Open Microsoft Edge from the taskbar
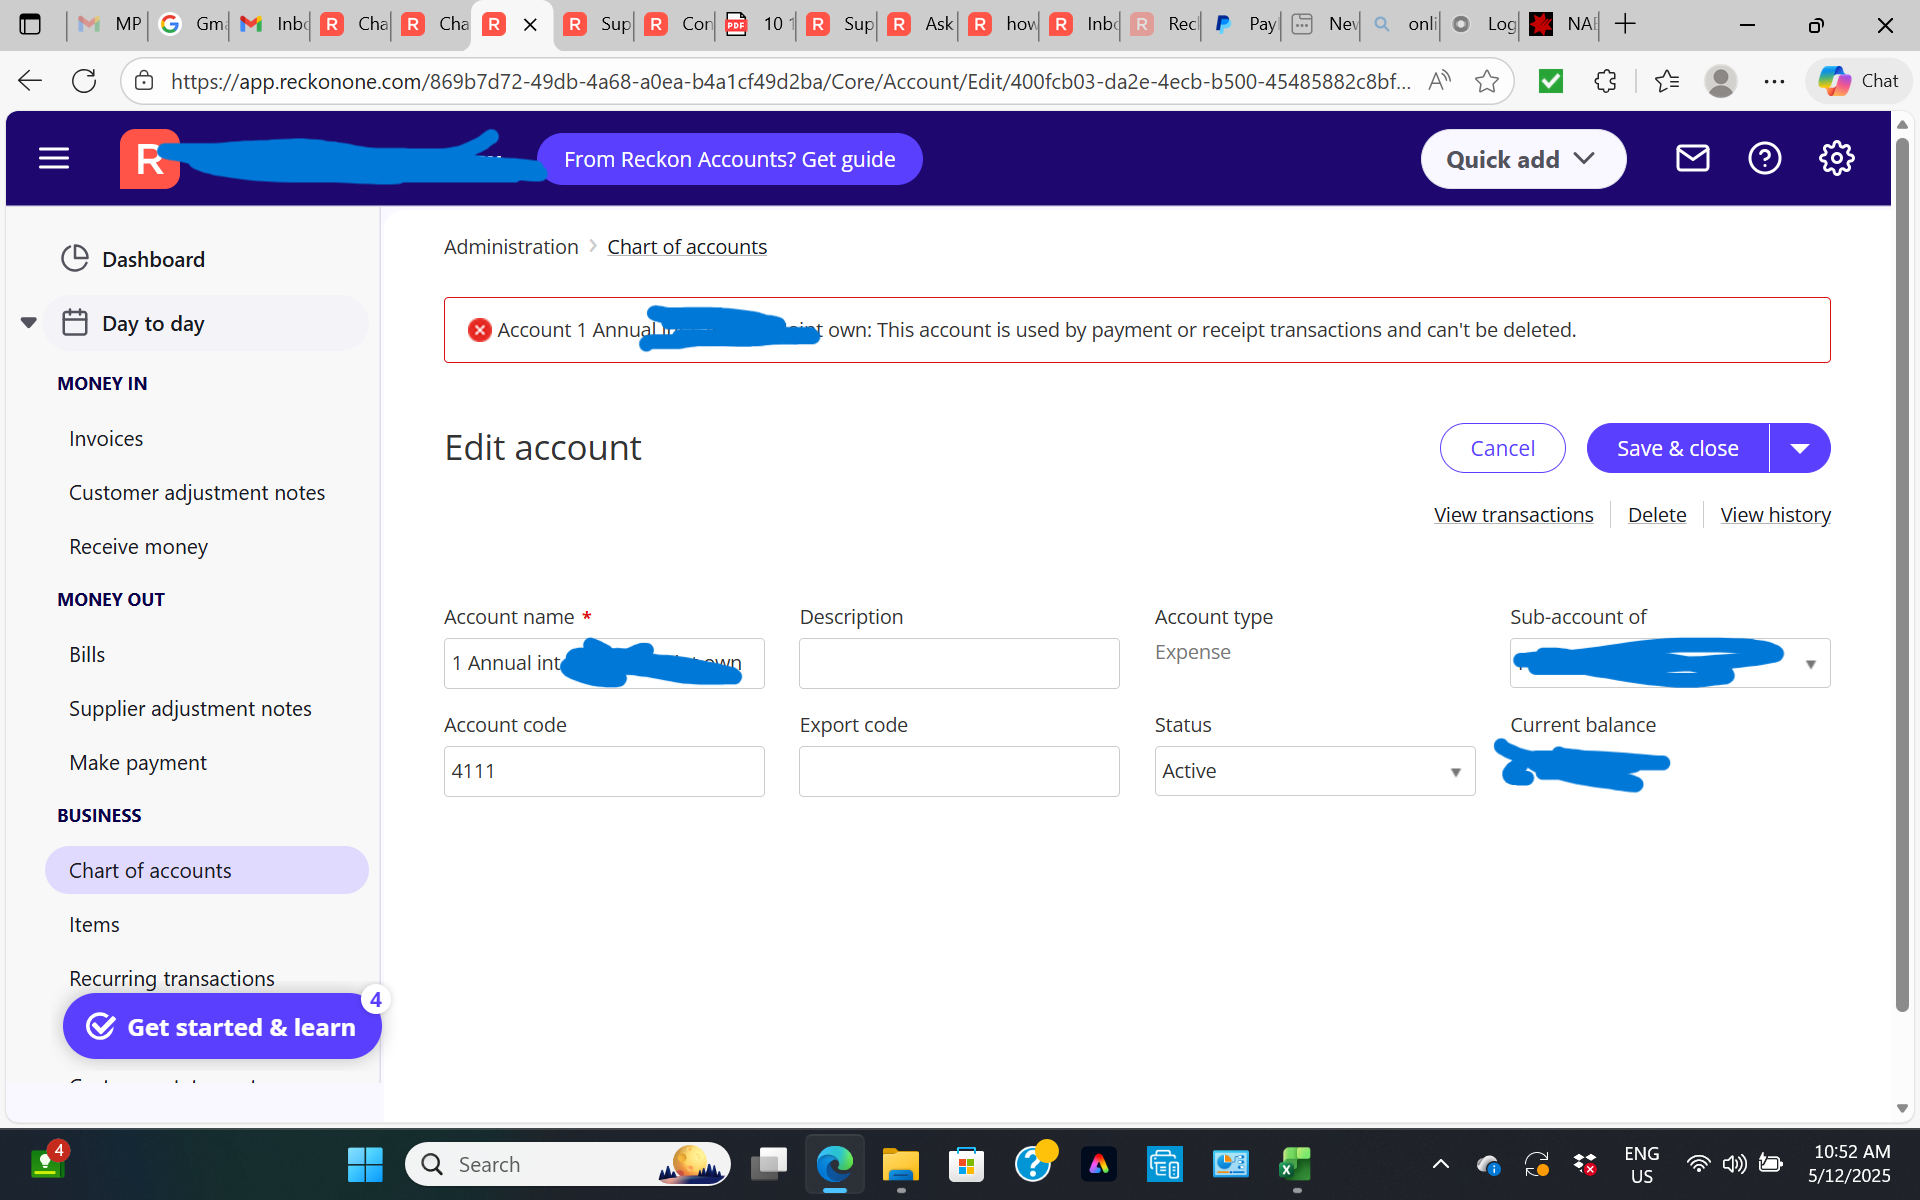 pos(834,1164)
